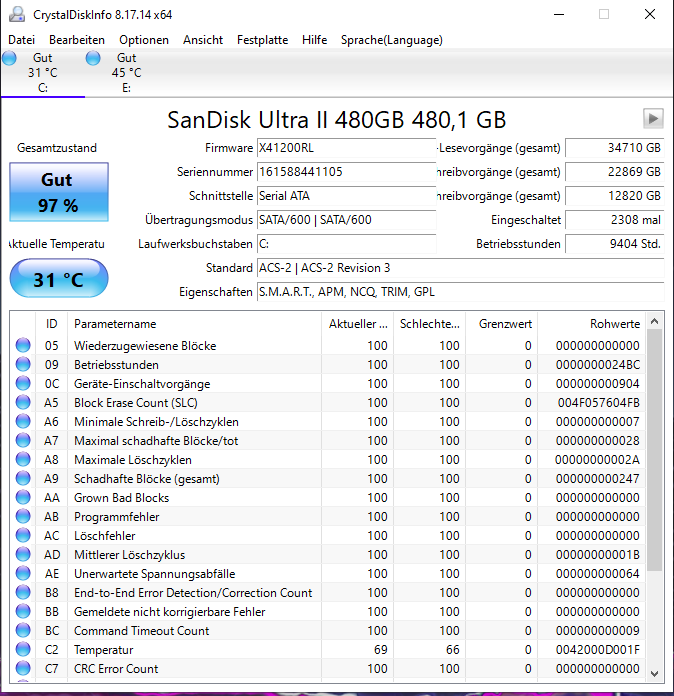674x696 pixels.
Task: Click the Grenzwert column header
Action: click(501, 324)
